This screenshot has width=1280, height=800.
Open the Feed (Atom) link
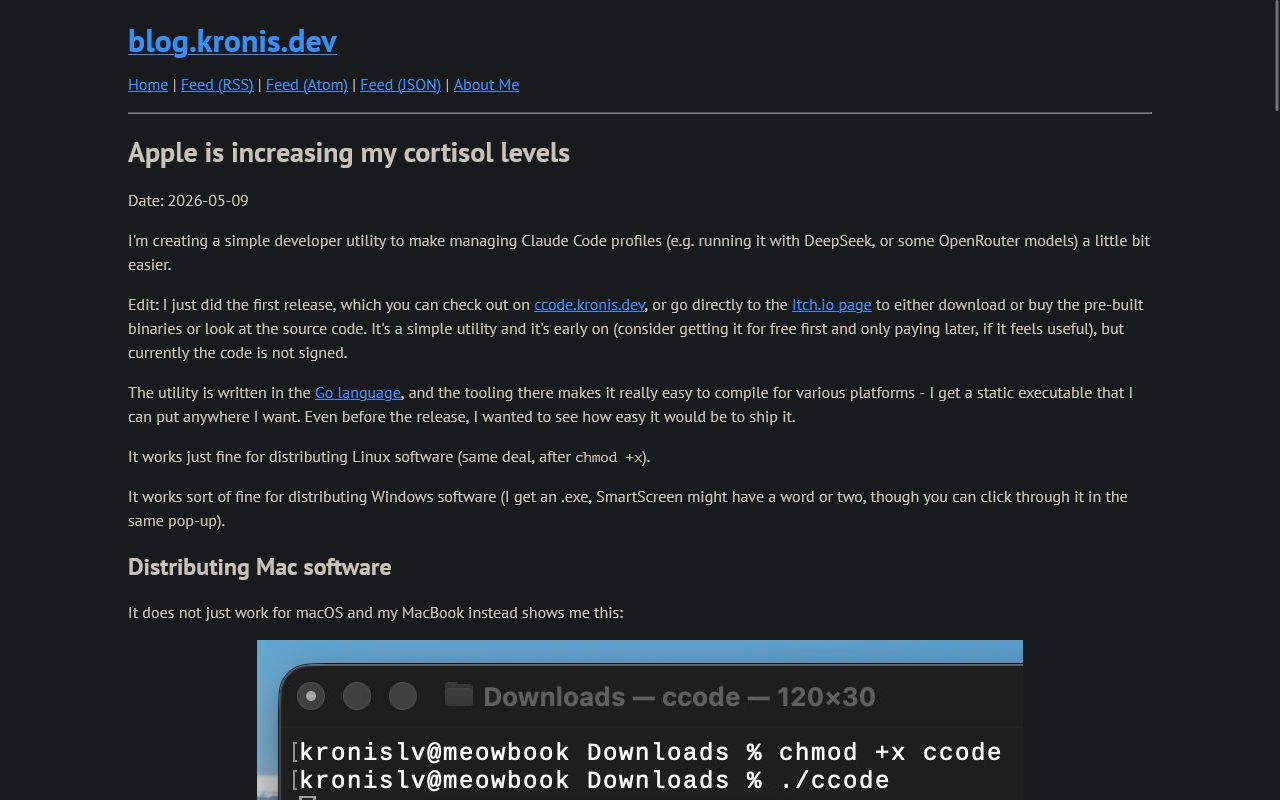[307, 85]
